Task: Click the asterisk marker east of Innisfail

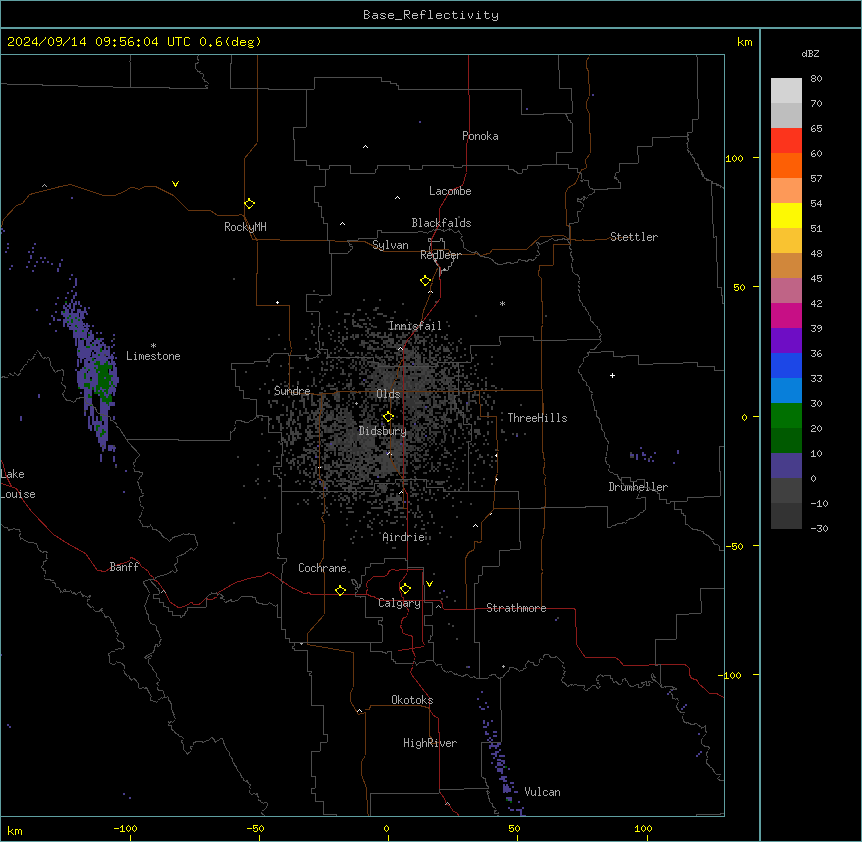Action: [x=502, y=303]
